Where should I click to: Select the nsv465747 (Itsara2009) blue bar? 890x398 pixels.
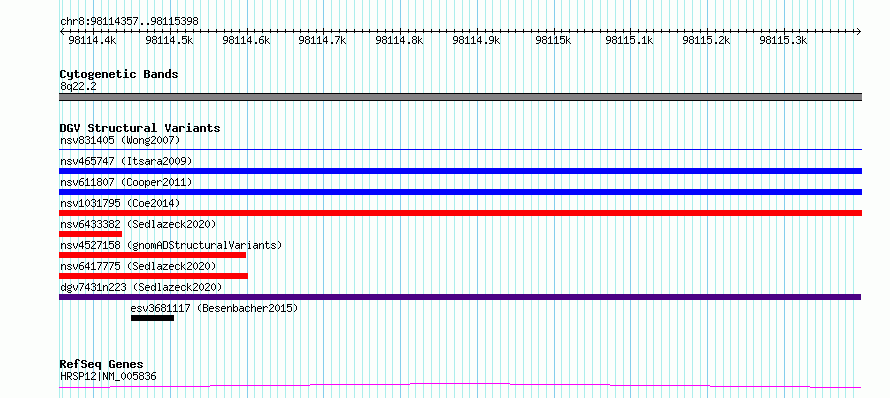tap(460, 171)
